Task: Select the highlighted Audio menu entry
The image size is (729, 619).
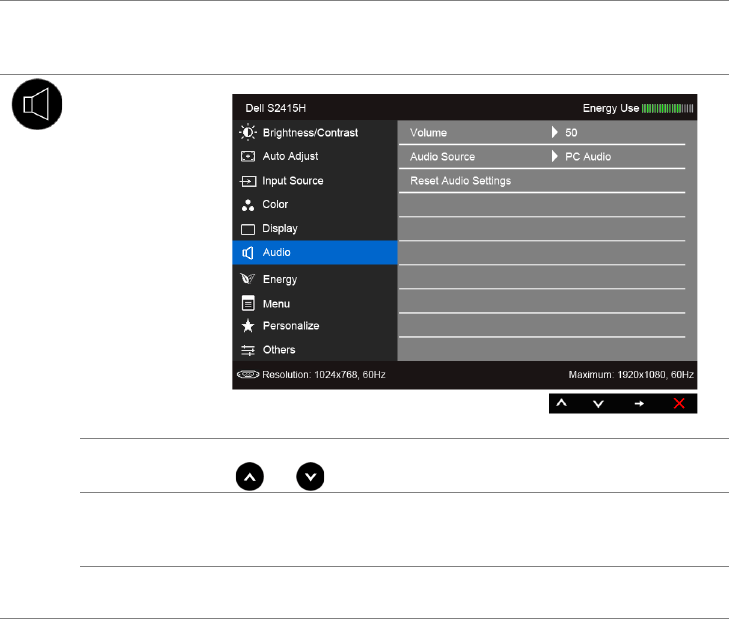Action: point(315,253)
